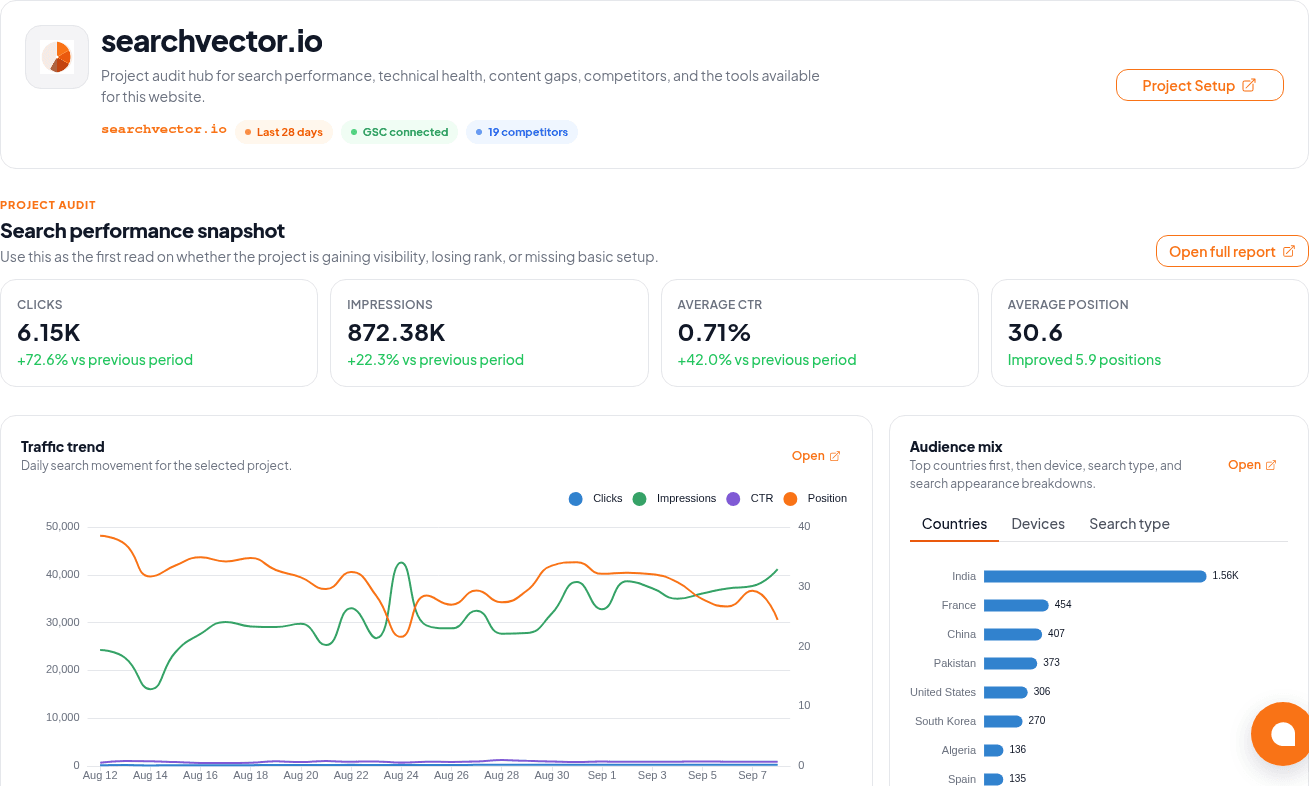Open the Traffic trend panel link
This screenshot has width=1309, height=786.
click(x=816, y=455)
